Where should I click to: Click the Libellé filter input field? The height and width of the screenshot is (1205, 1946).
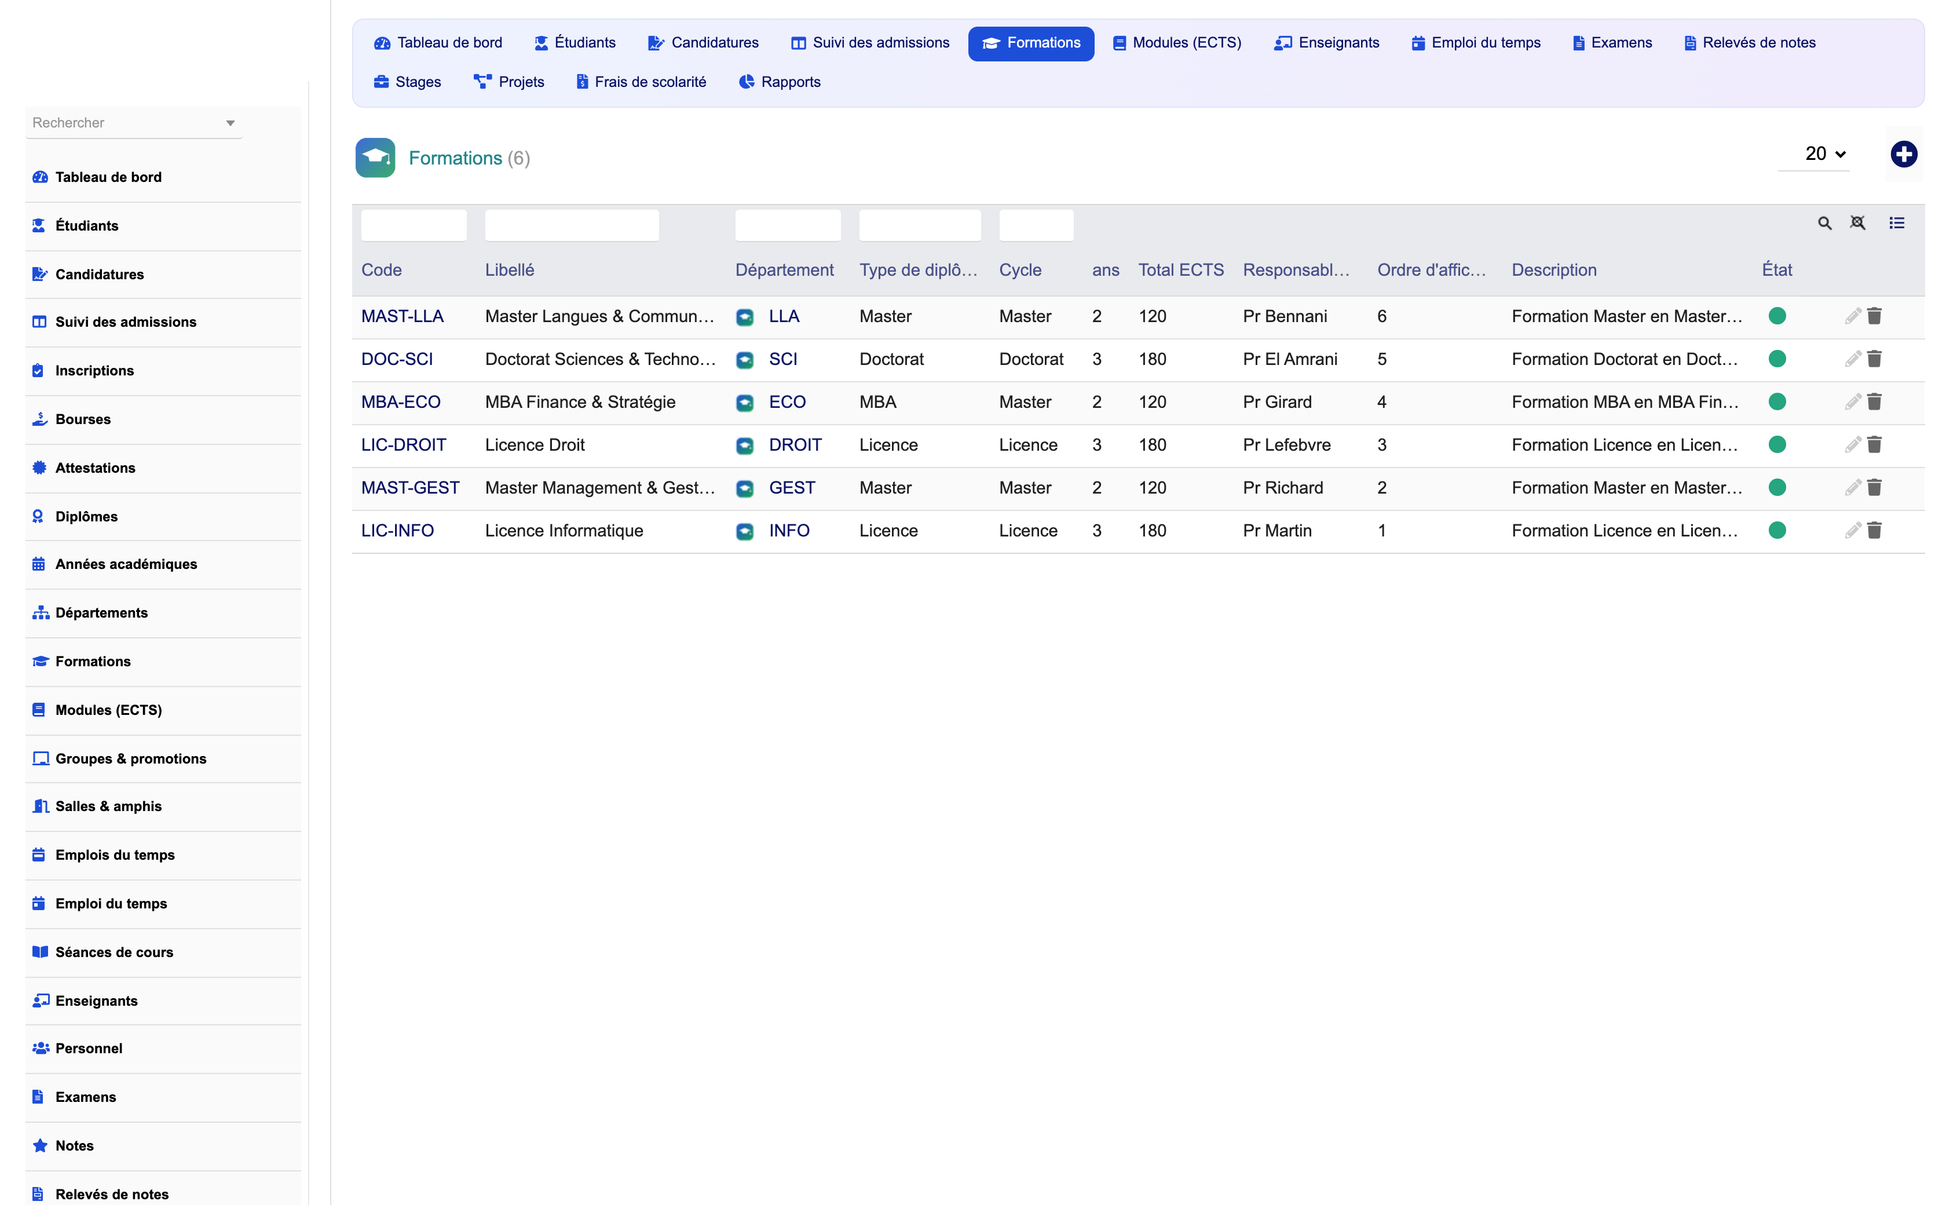coord(572,225)
